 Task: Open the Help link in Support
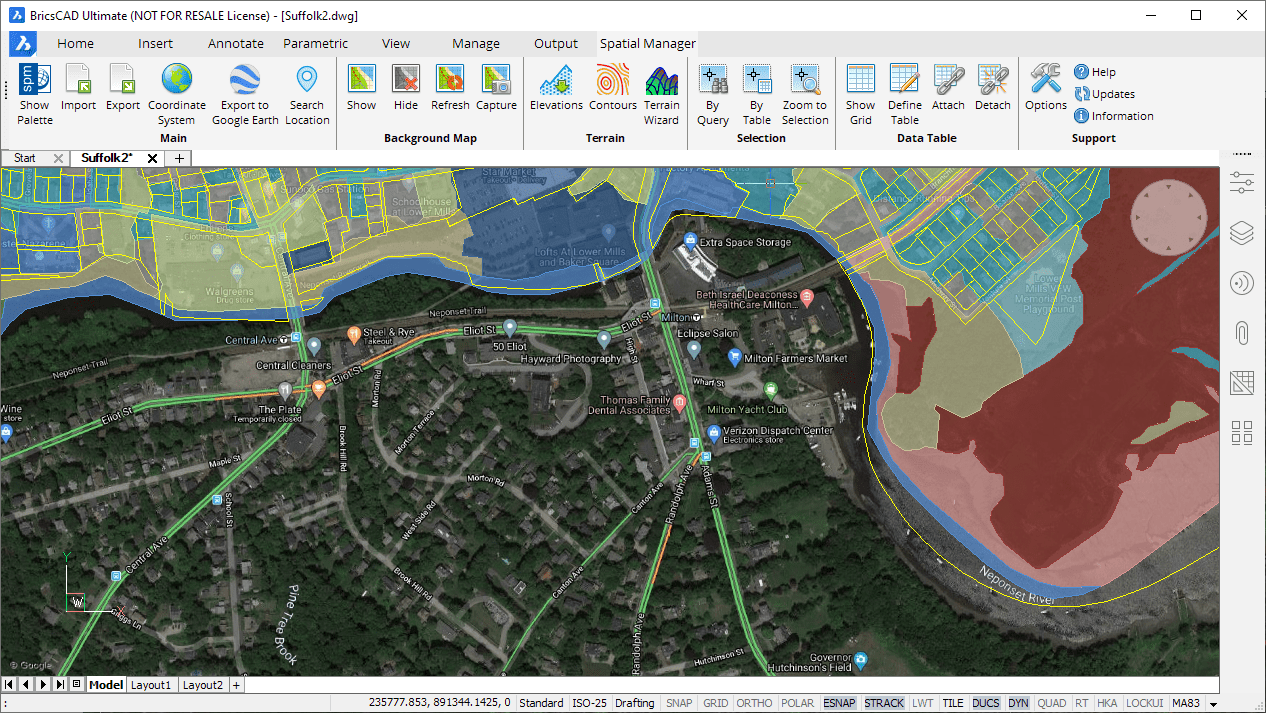[1094, 72]
